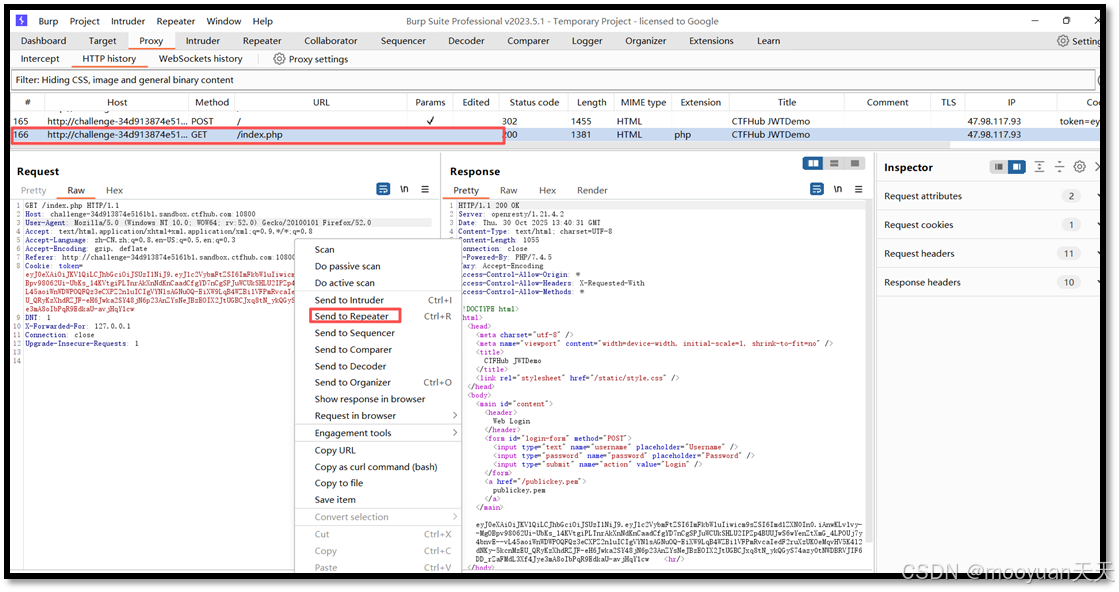The height and width of the screenshot is (592, 1119).
Task: Switch to the Sequencer tab
Action: click(x=403, y=41)
